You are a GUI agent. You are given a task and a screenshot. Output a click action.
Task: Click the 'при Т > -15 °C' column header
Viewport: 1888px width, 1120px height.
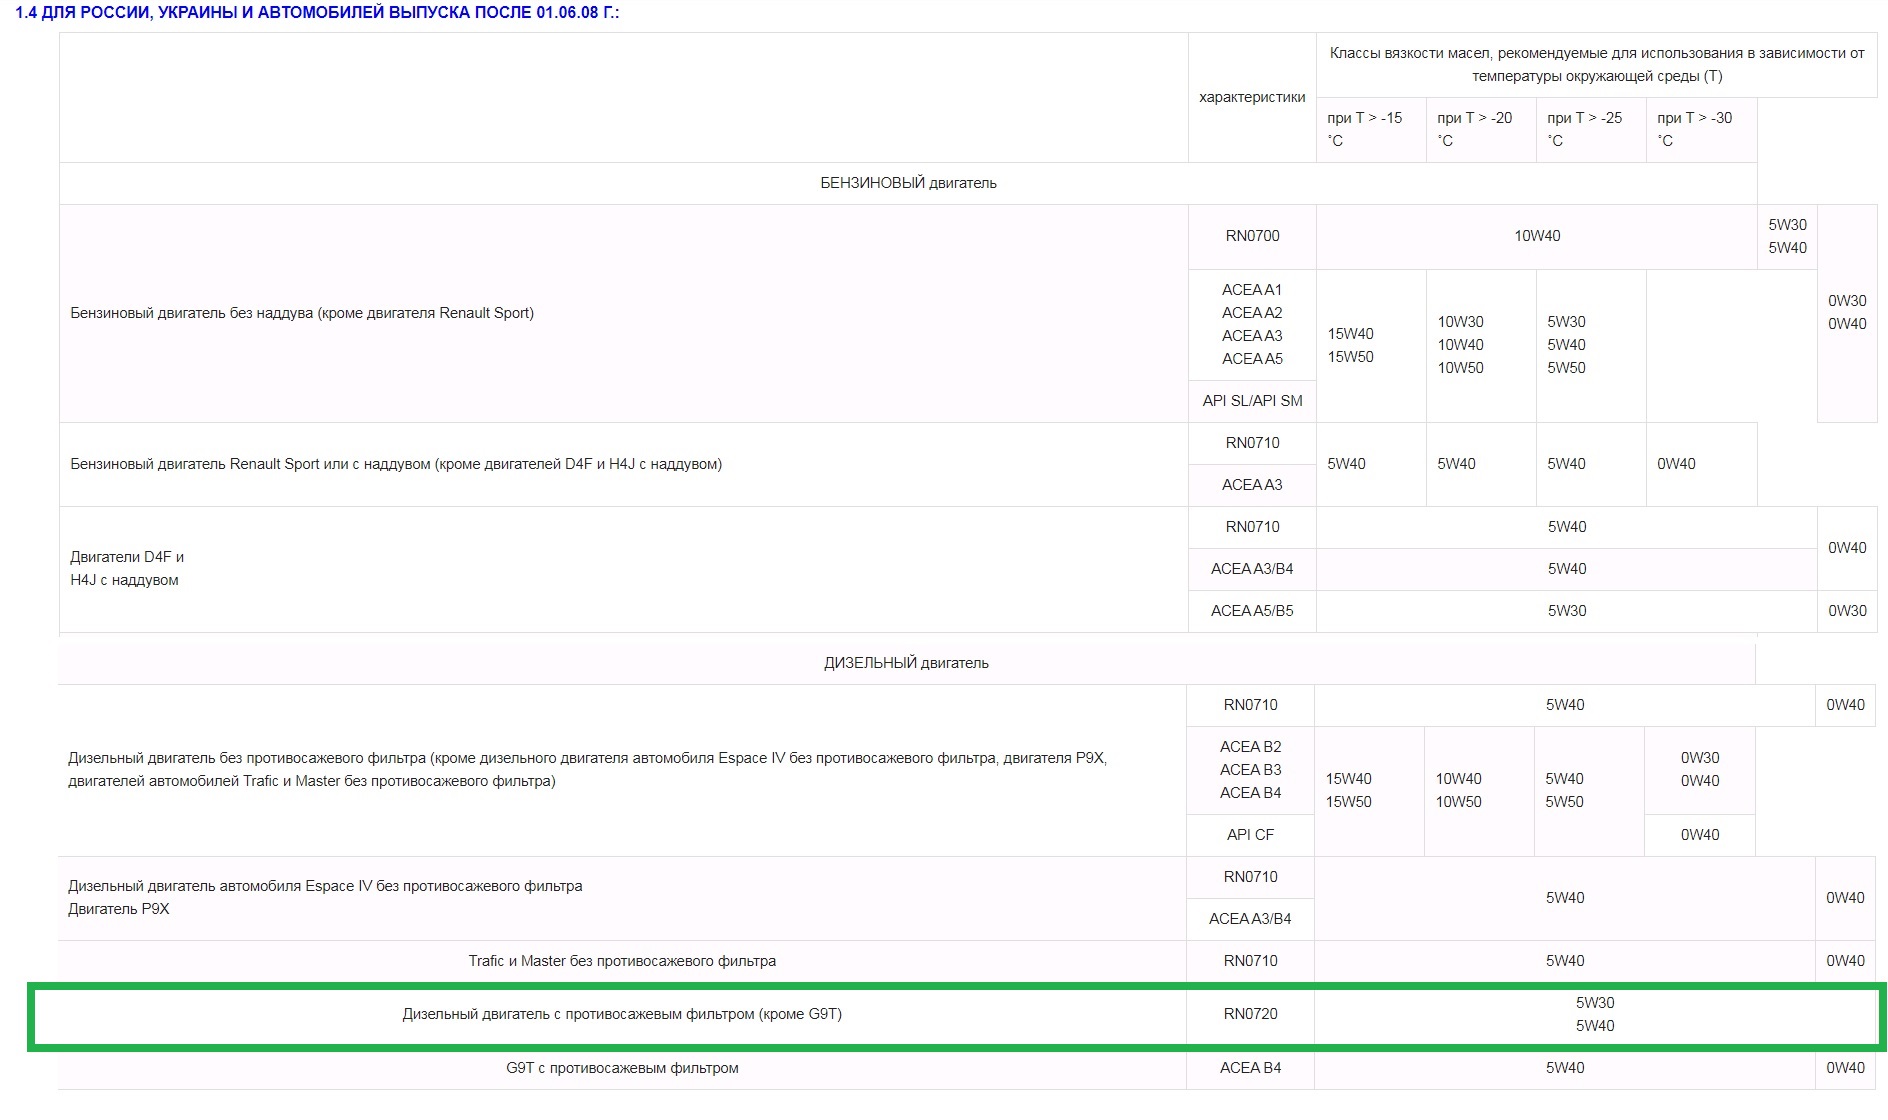click(1371, 129)
